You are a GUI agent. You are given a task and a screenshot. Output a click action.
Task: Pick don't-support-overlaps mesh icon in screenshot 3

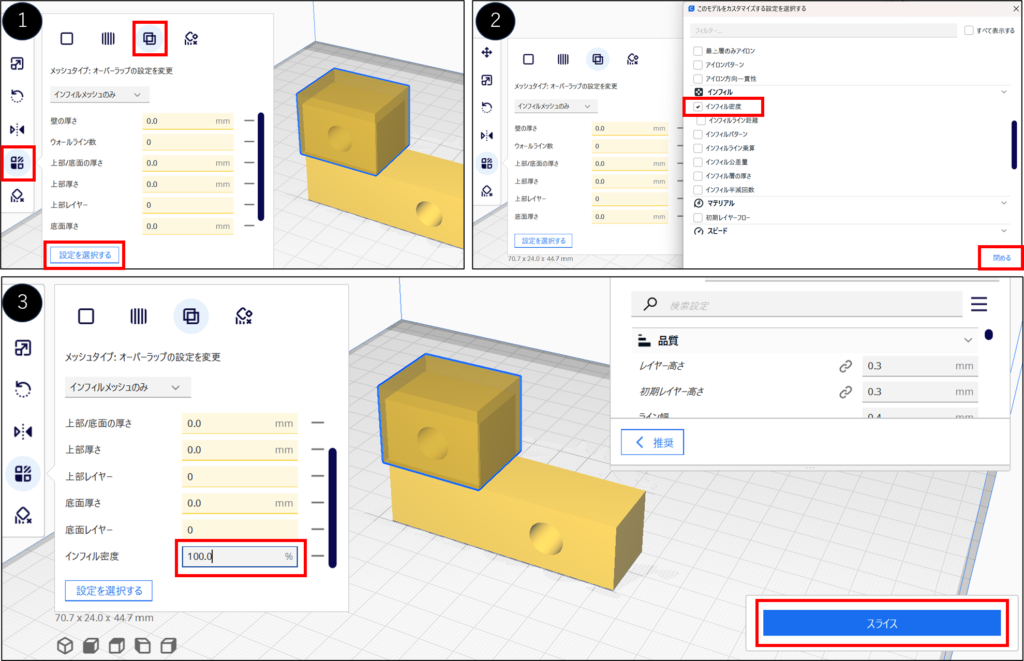(x=244, y=316)
